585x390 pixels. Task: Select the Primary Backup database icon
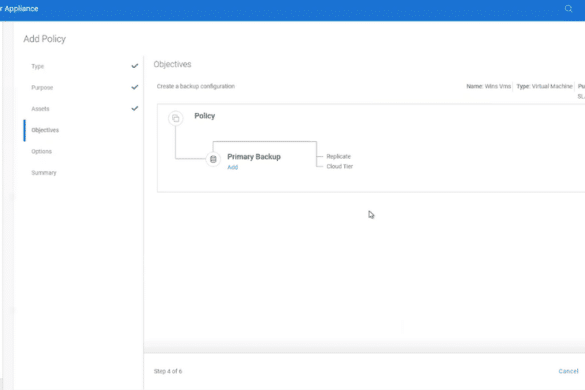point(213,159)
